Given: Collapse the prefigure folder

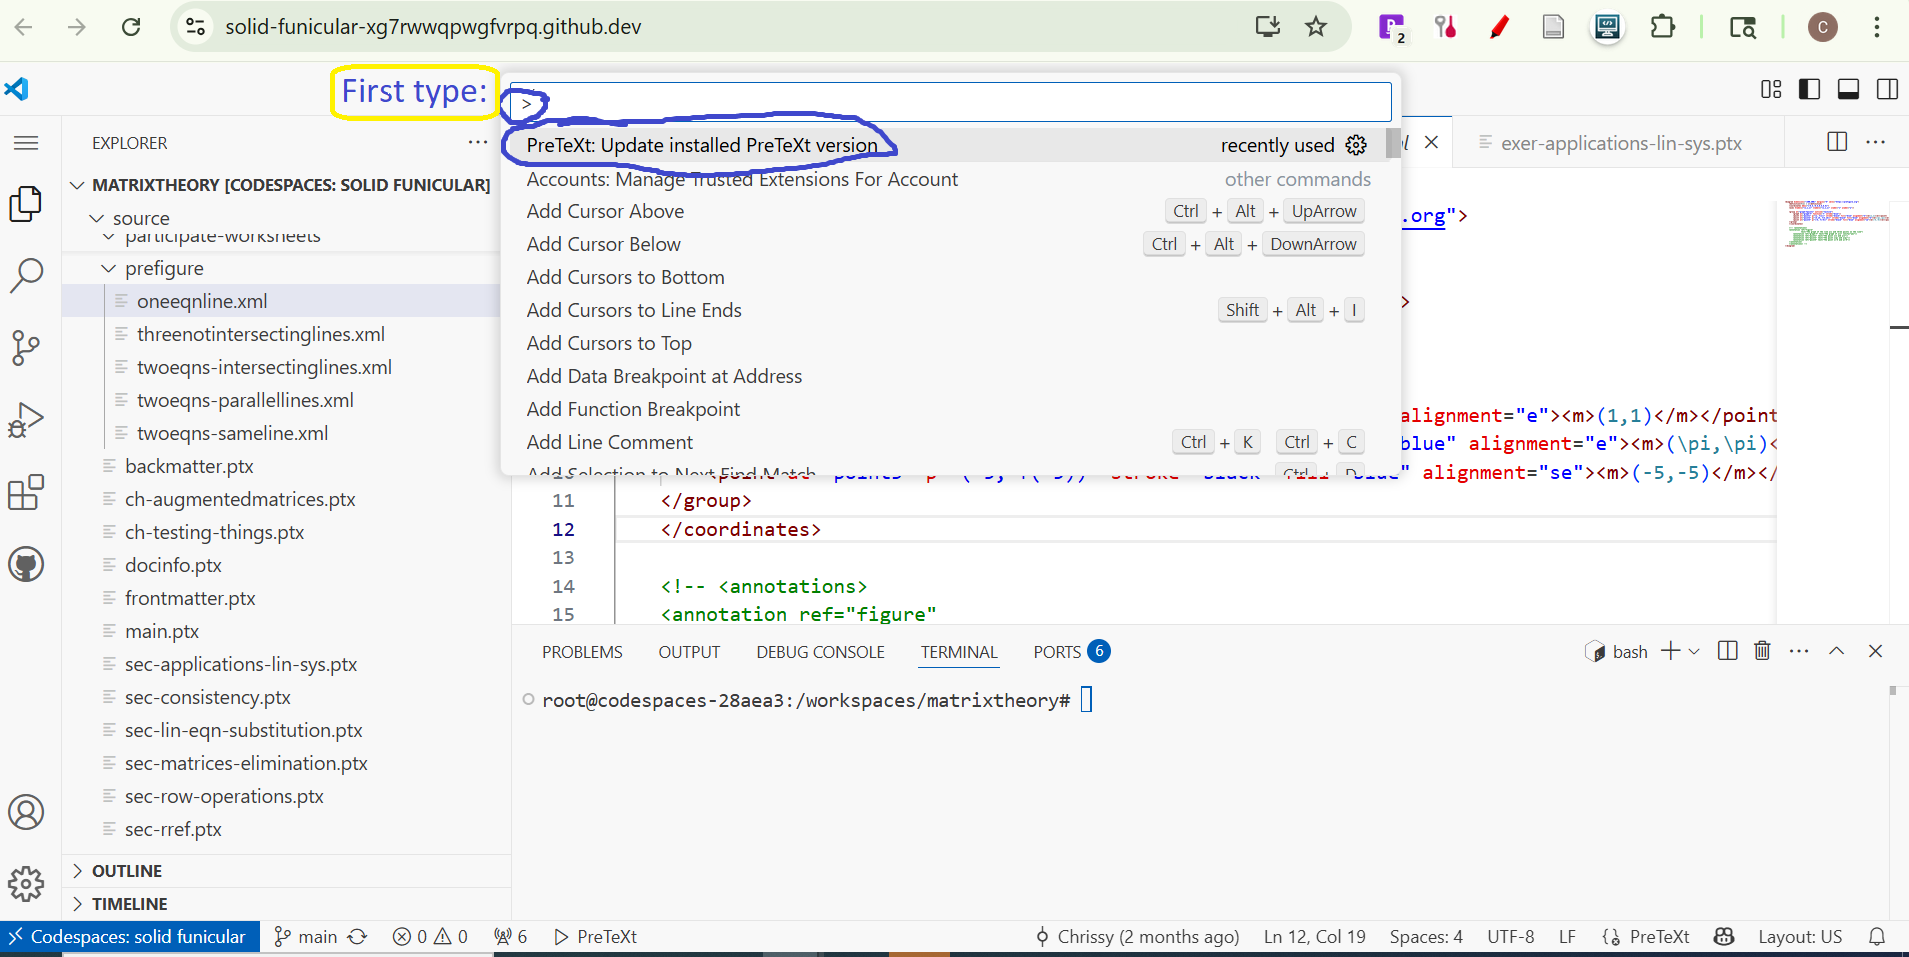Looking at the screenshot, I should click(x=109, y=268).
